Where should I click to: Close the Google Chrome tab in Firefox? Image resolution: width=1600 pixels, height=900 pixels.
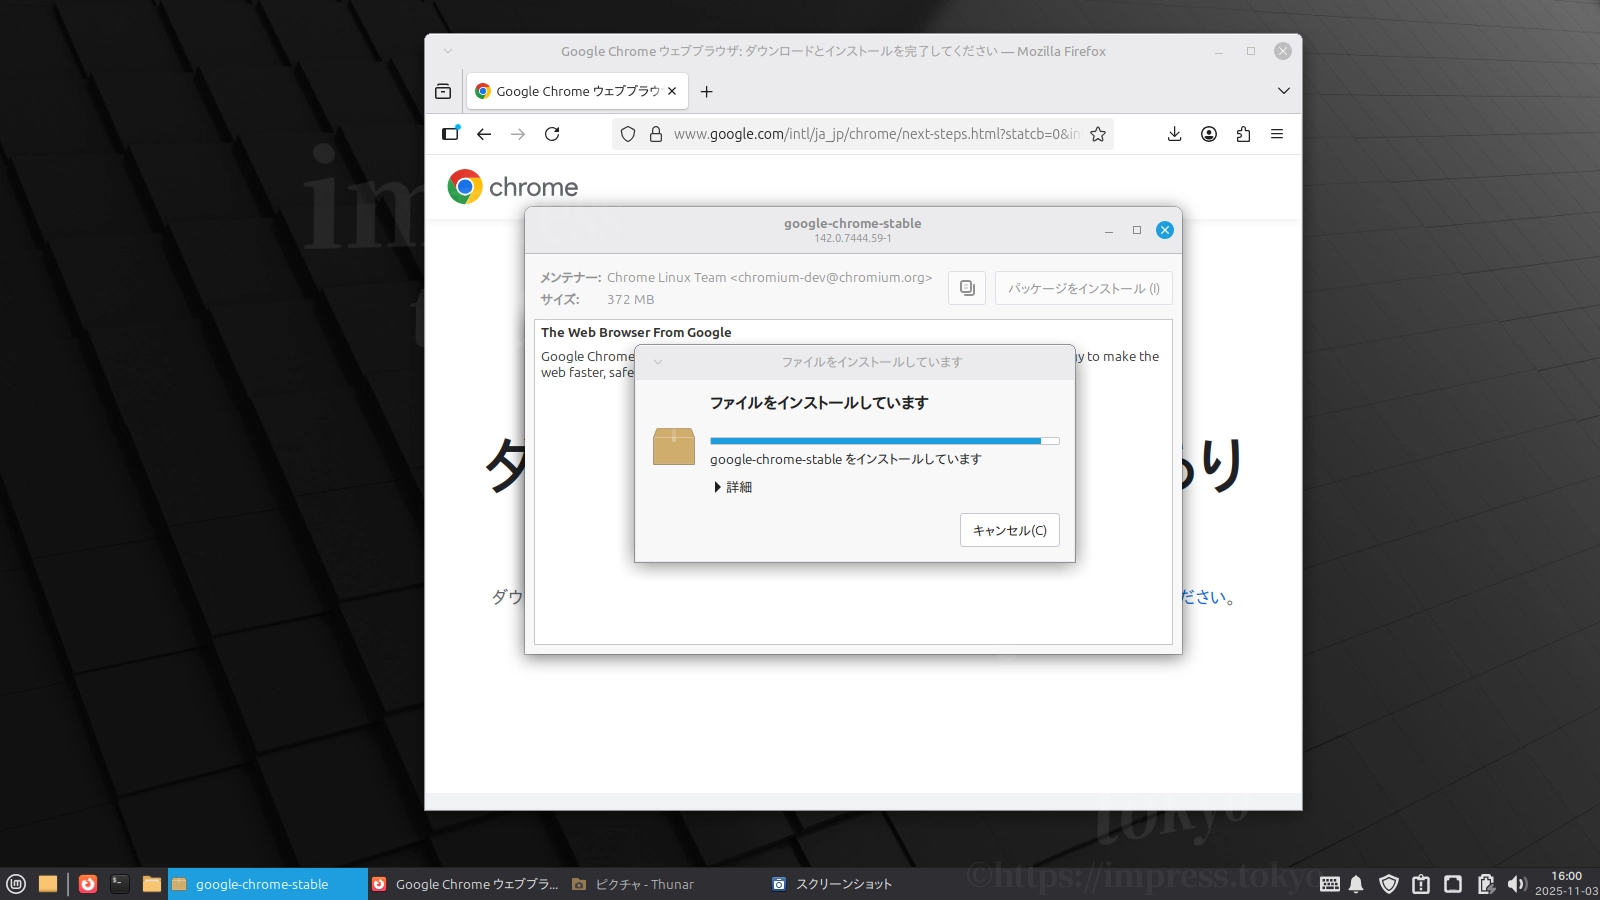[672, 91]
